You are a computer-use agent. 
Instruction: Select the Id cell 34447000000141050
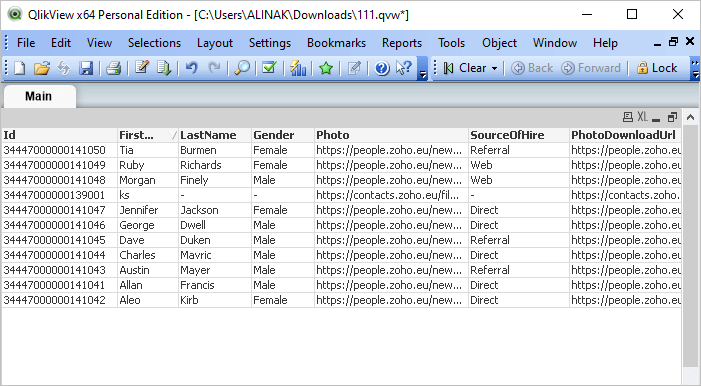coord(59,150)
